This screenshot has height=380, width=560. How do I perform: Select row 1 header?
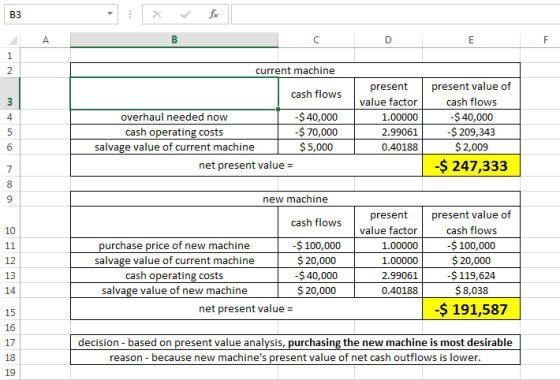(x=10, y=55)
